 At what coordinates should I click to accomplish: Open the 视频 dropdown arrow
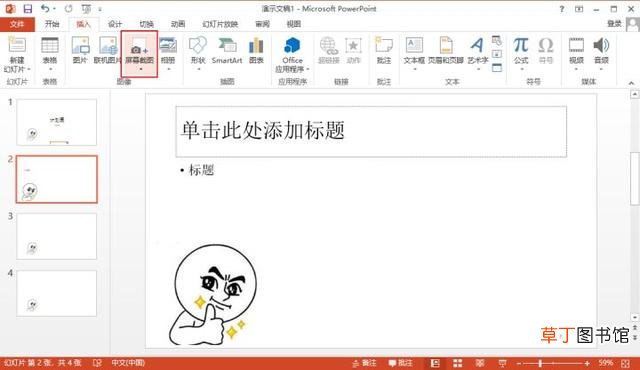tap(576, 69)
